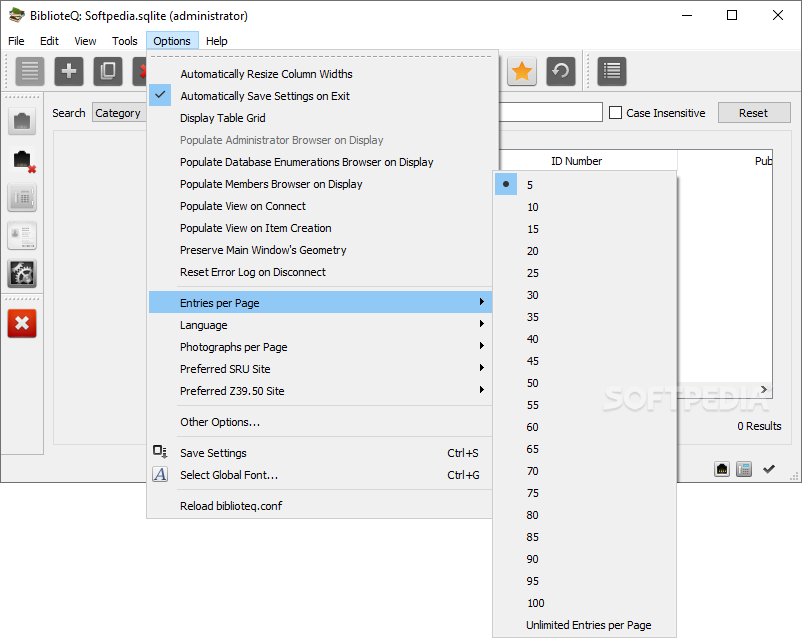Toggle Reset Error Log on Disconnect
Viewport: 802px width, 638px height.
(x=321, y=272)
